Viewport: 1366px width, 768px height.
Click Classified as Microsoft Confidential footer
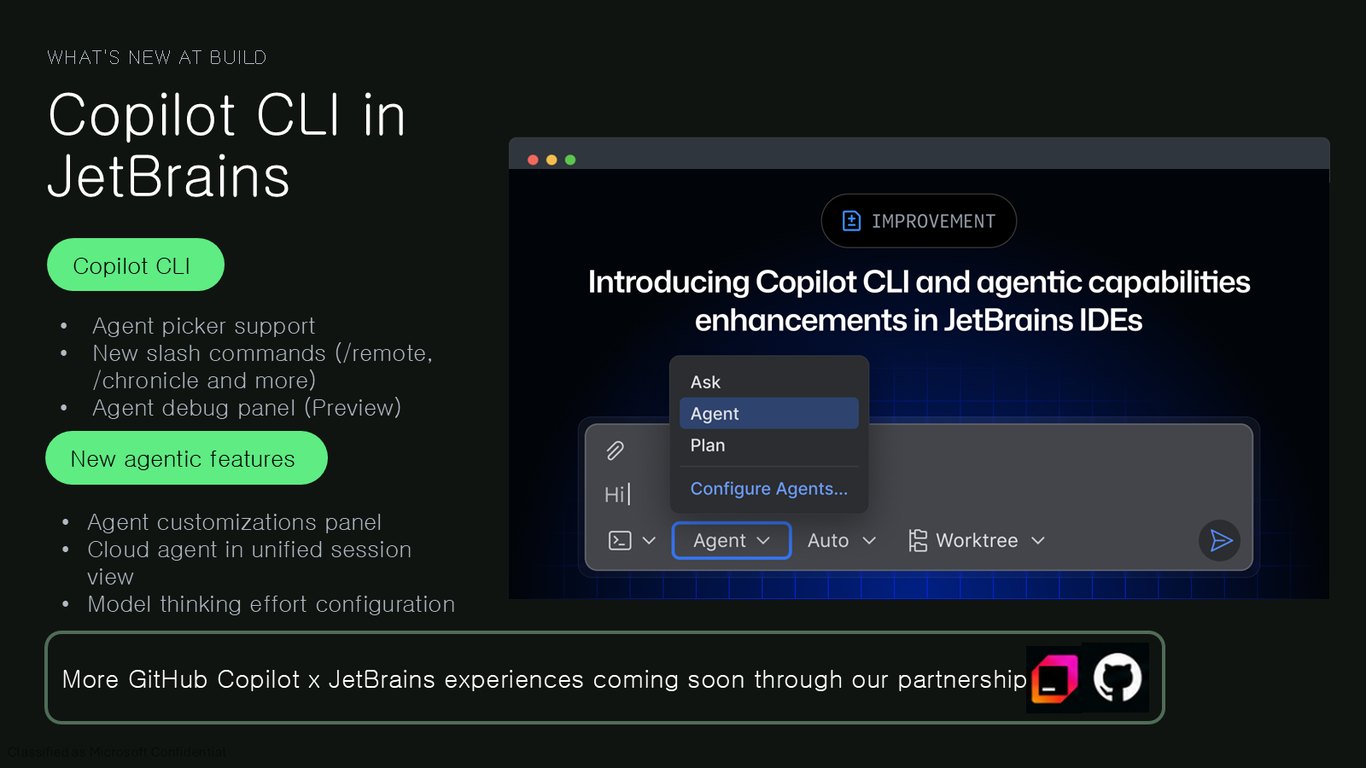click(x=117, y=752)
